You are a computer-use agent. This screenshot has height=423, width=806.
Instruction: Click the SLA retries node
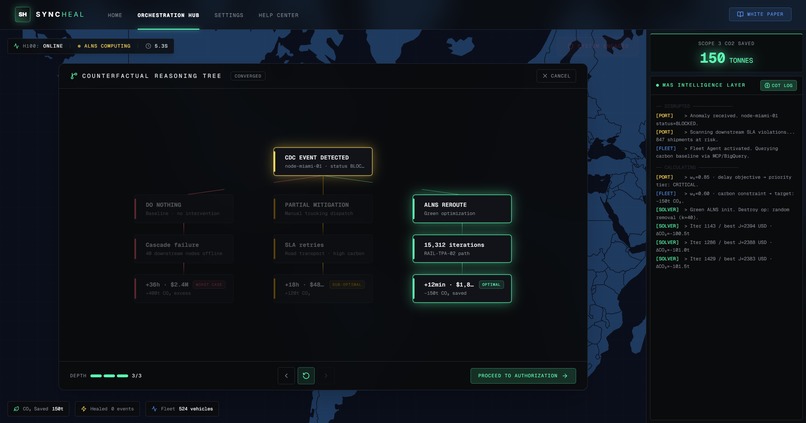pyautogui.click(x=323, y=249)
